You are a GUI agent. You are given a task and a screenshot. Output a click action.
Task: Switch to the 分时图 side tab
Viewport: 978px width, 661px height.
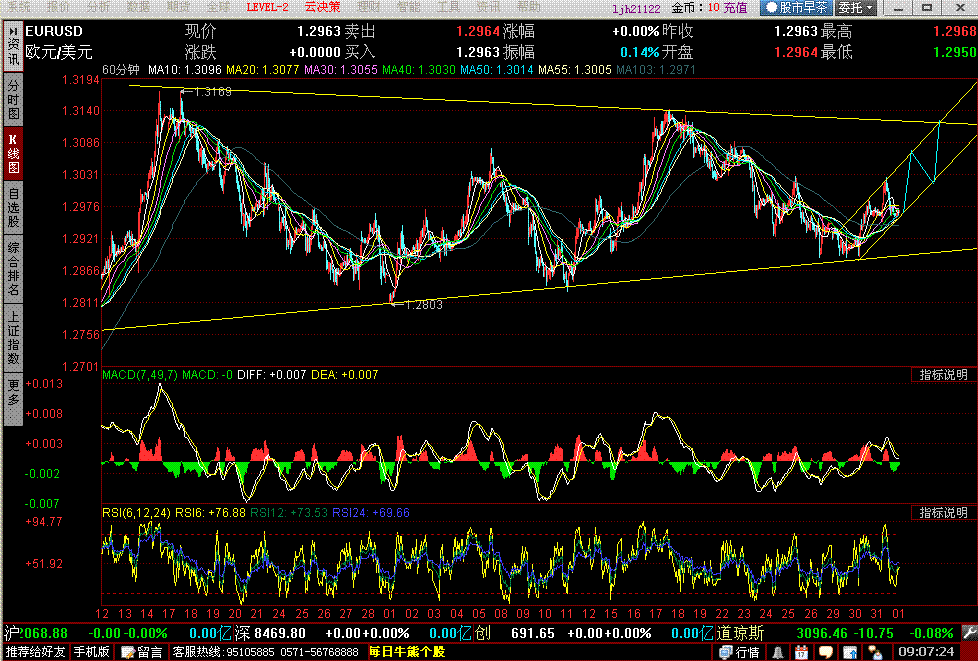(13, 100)
